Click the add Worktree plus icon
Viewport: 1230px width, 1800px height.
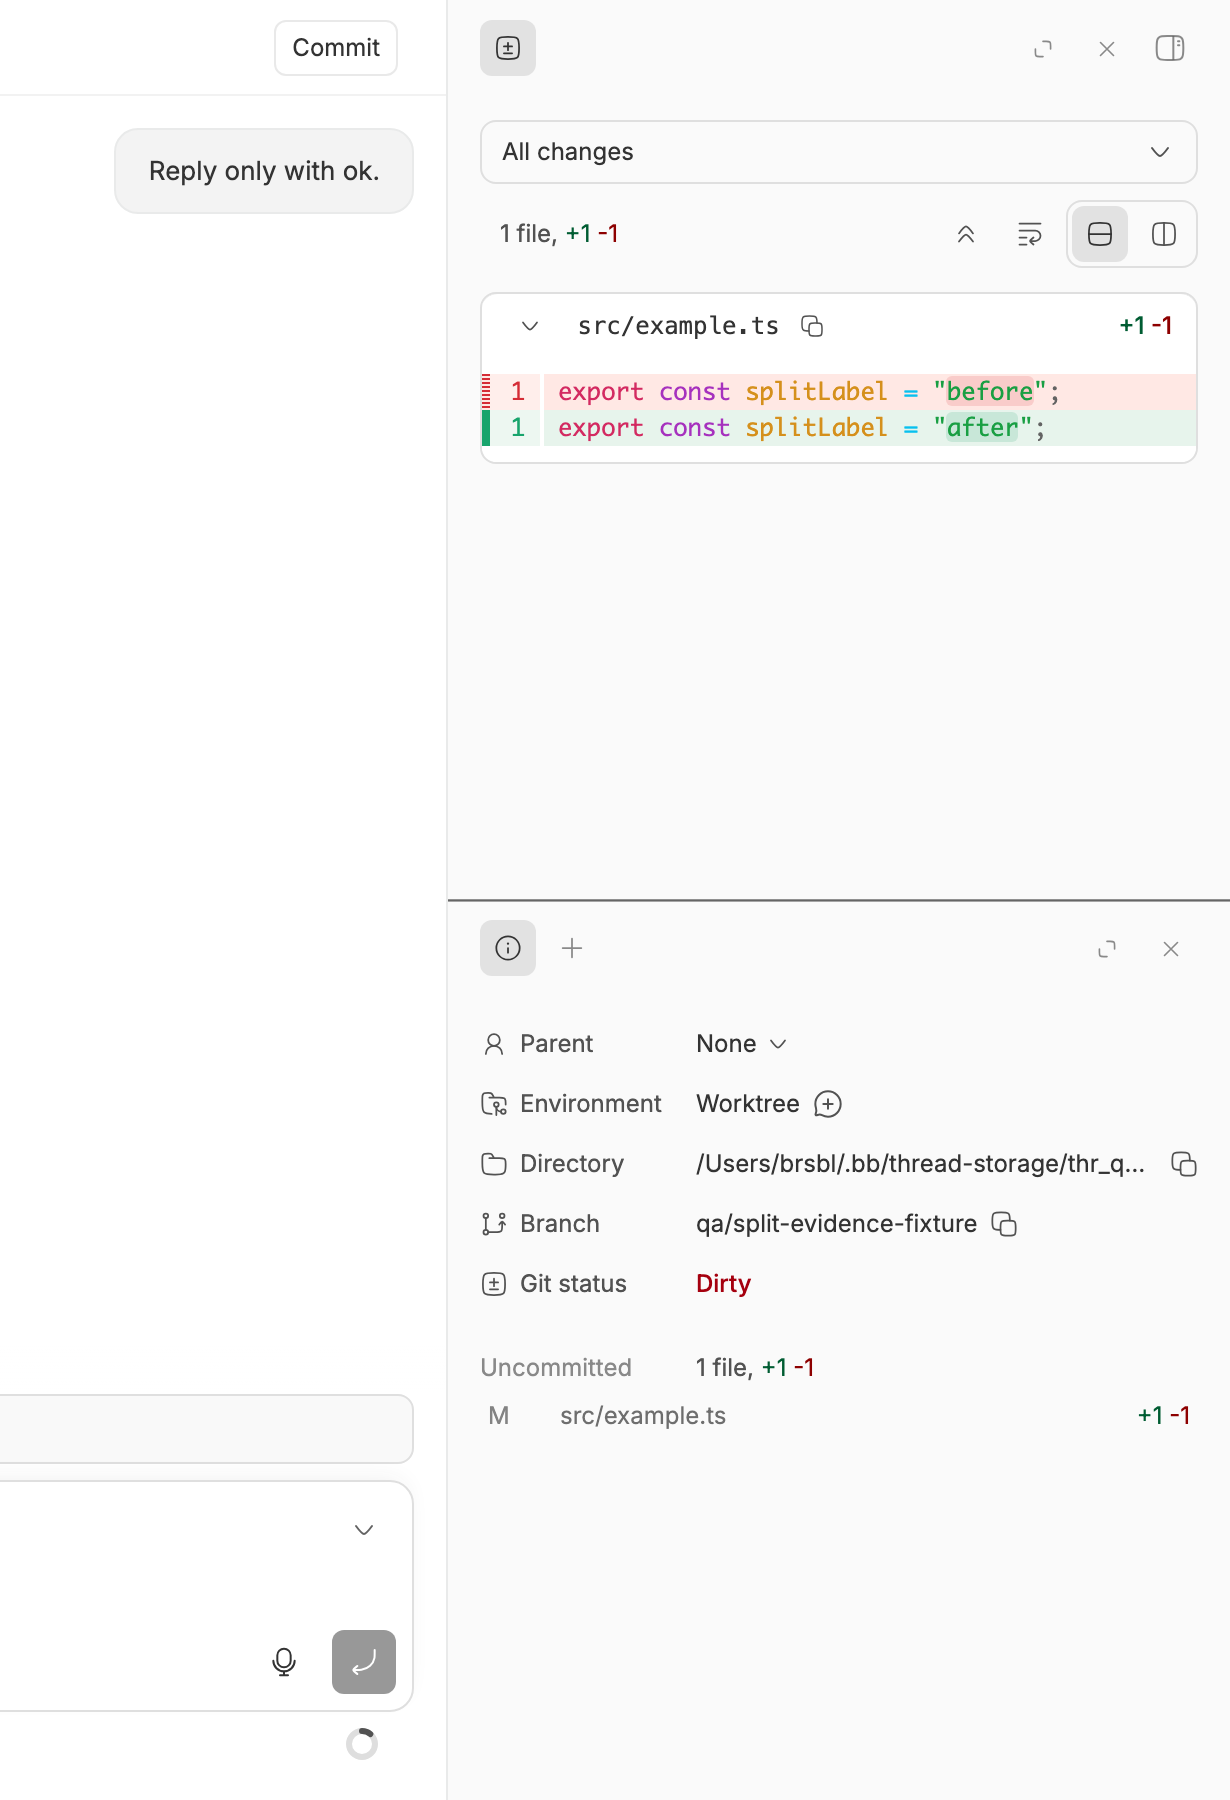(828, 1104)
